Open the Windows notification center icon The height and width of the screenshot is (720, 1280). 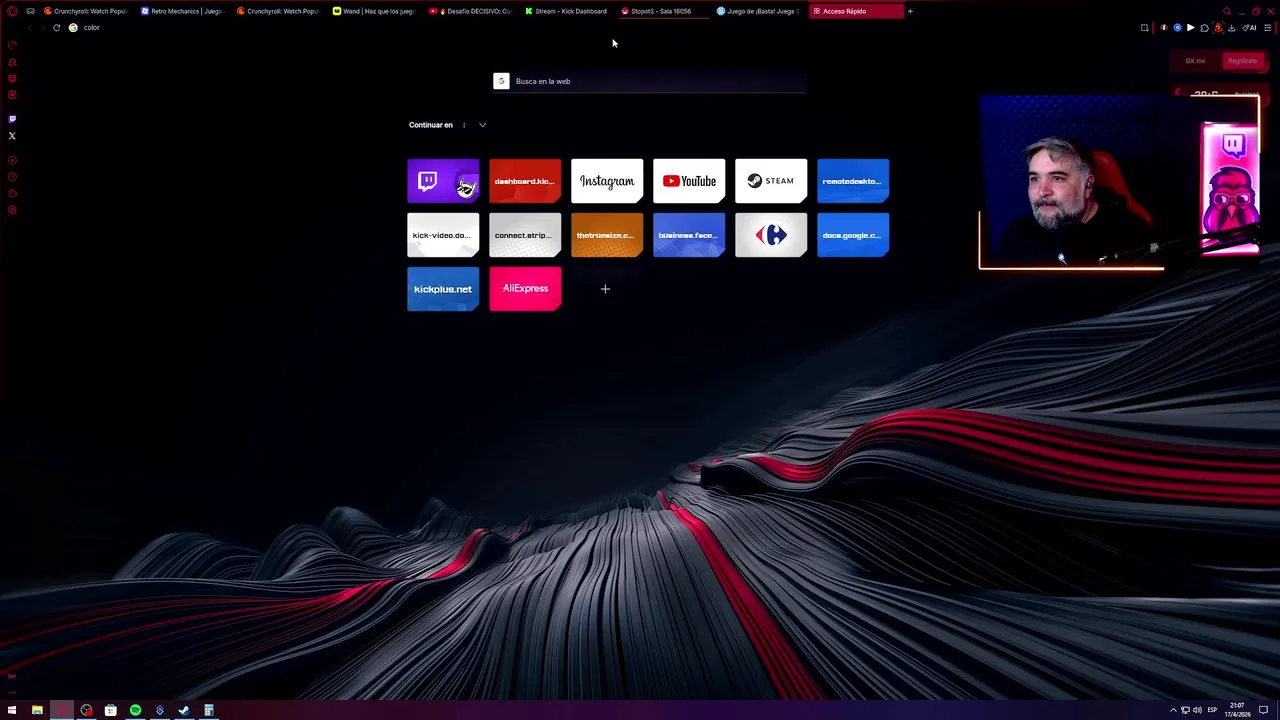(x=1263, y=710)
